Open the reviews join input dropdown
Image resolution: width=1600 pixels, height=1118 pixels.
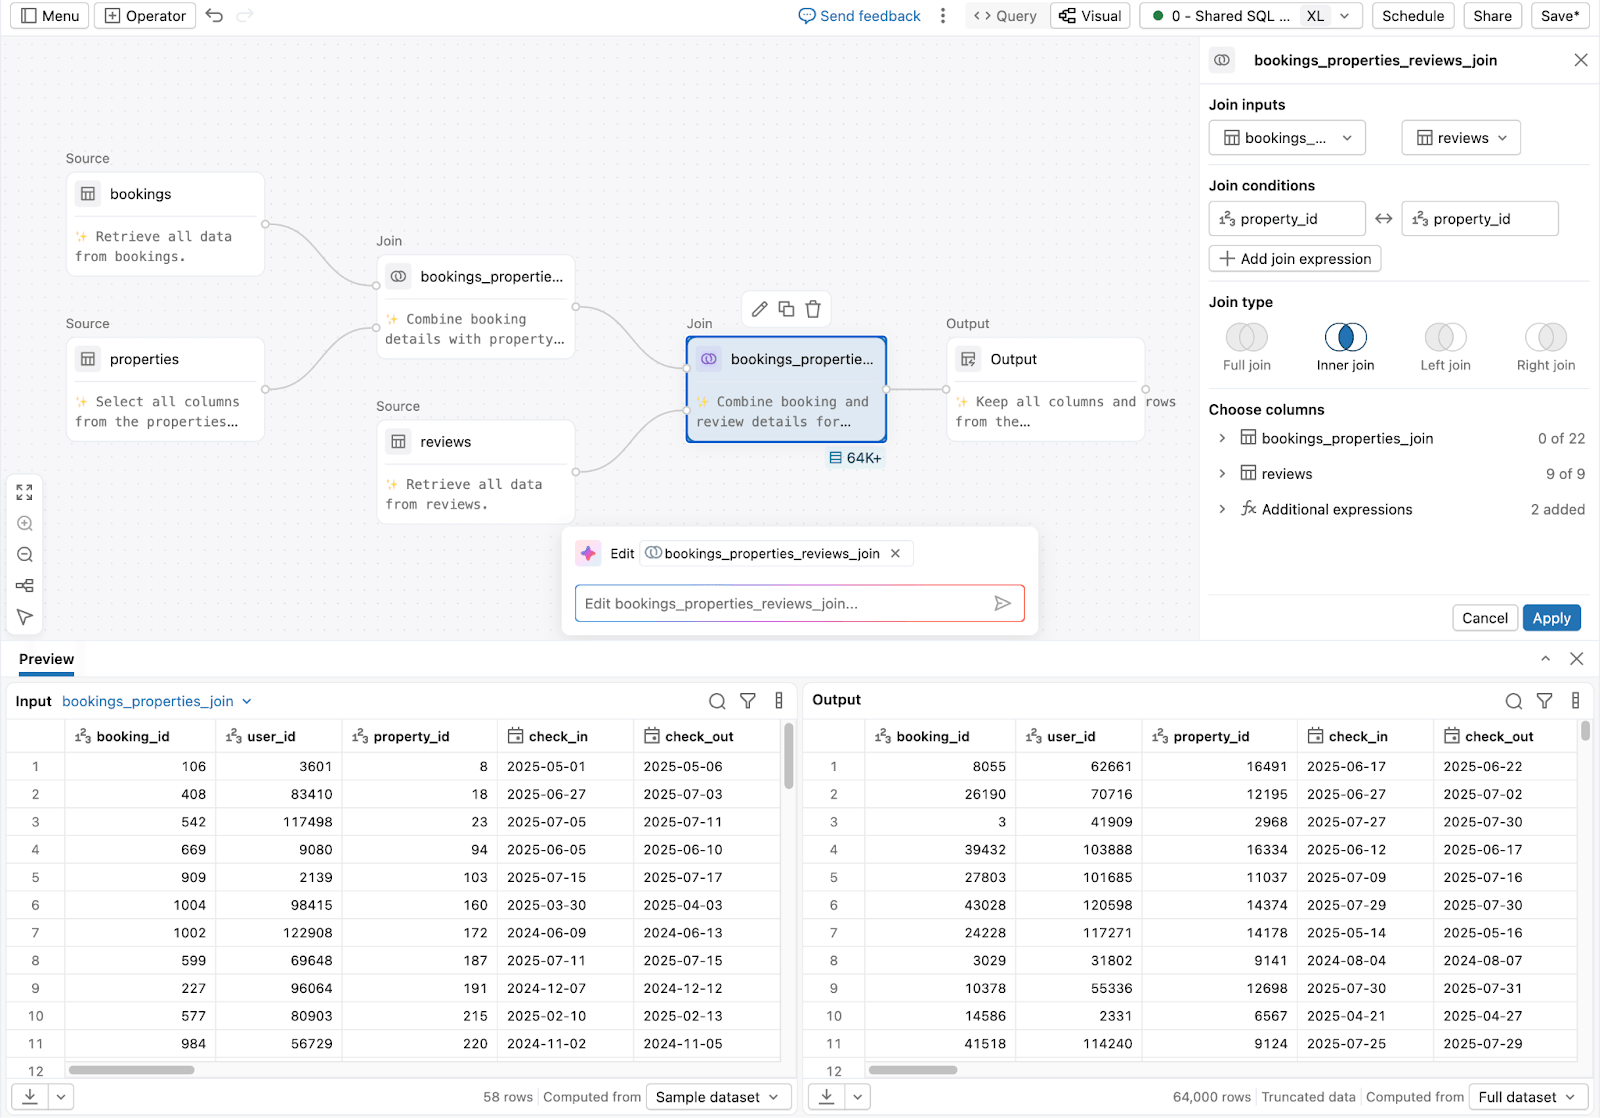click(1460, 137)
